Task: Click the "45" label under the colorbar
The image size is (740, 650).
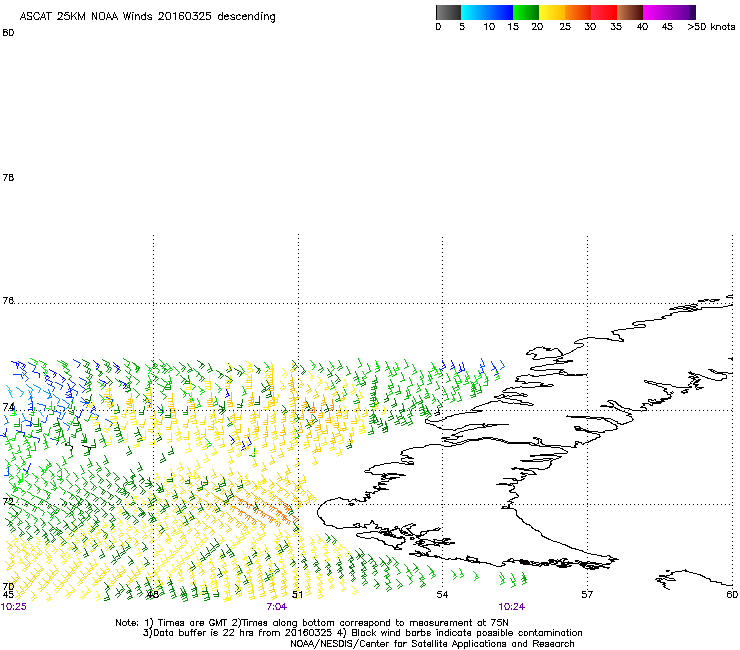Action: pyautogui.click(x=667, y=27)
